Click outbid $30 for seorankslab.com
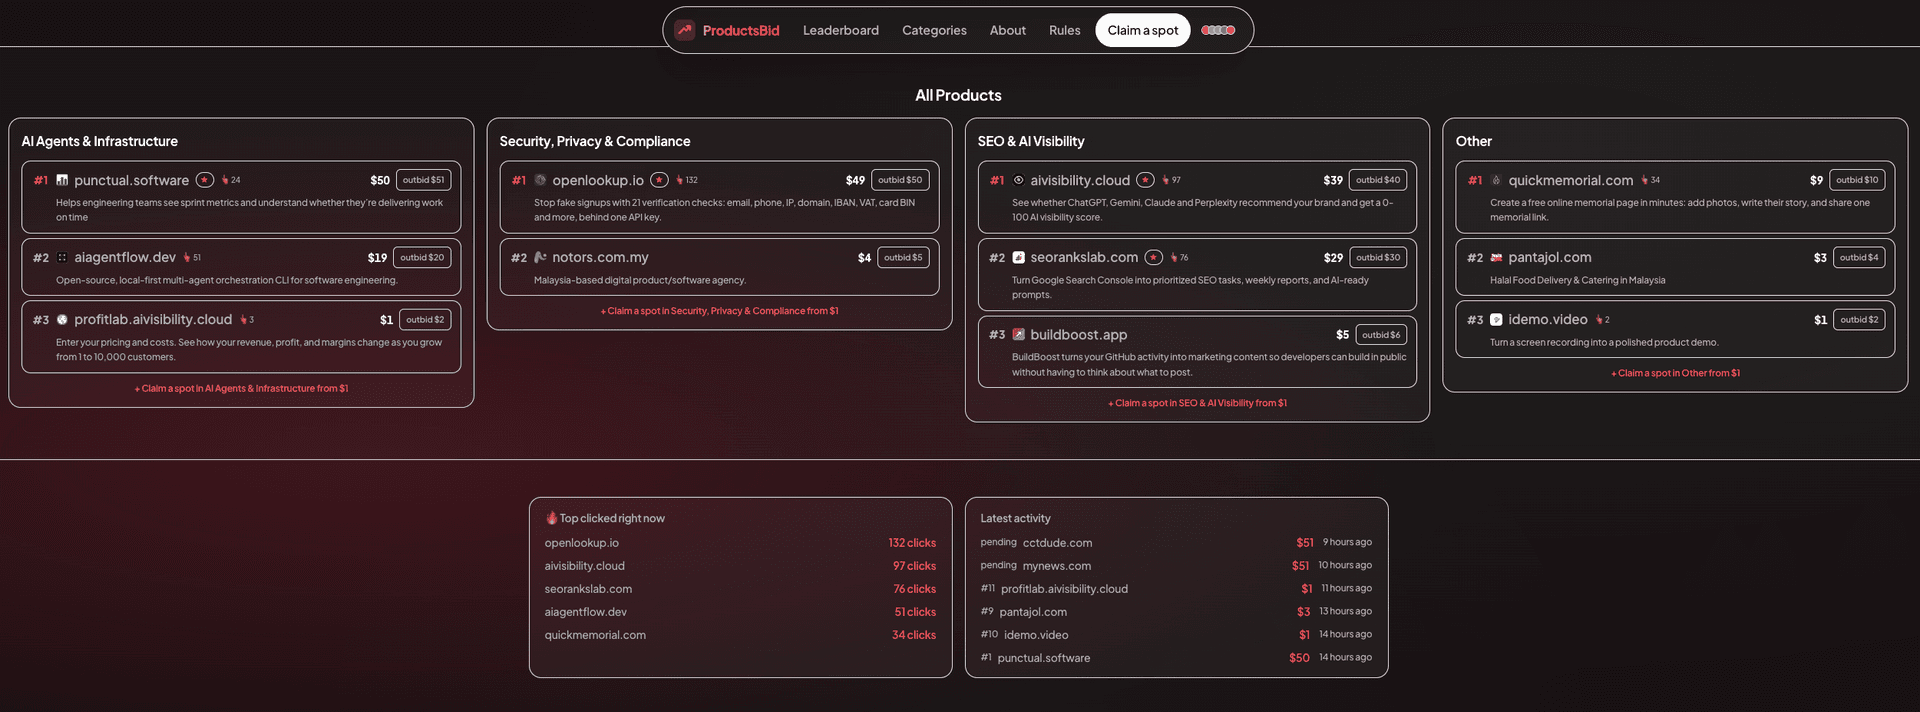The height and width of the screenshot is (712, 1920). pyautogui.click(x=1378, y=257)
